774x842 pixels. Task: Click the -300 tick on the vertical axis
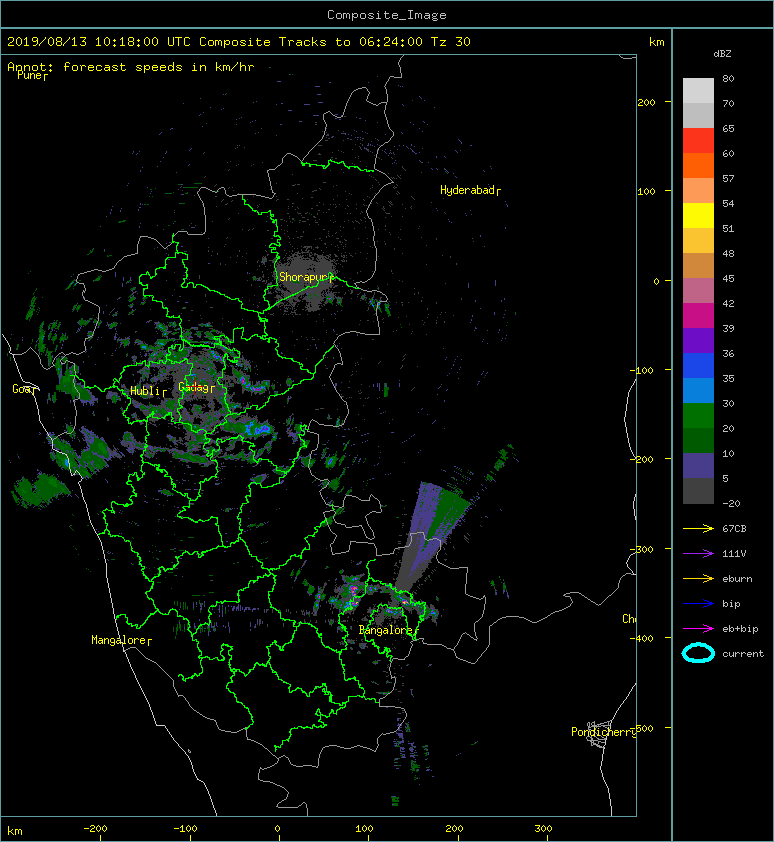click(x=641, y=549)
